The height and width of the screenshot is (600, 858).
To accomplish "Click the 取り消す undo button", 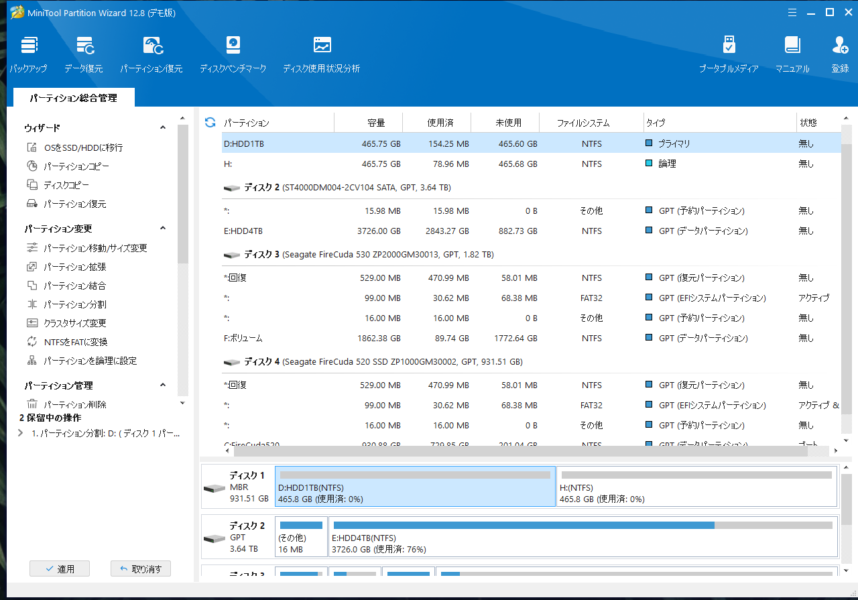I will coord(141,569).
